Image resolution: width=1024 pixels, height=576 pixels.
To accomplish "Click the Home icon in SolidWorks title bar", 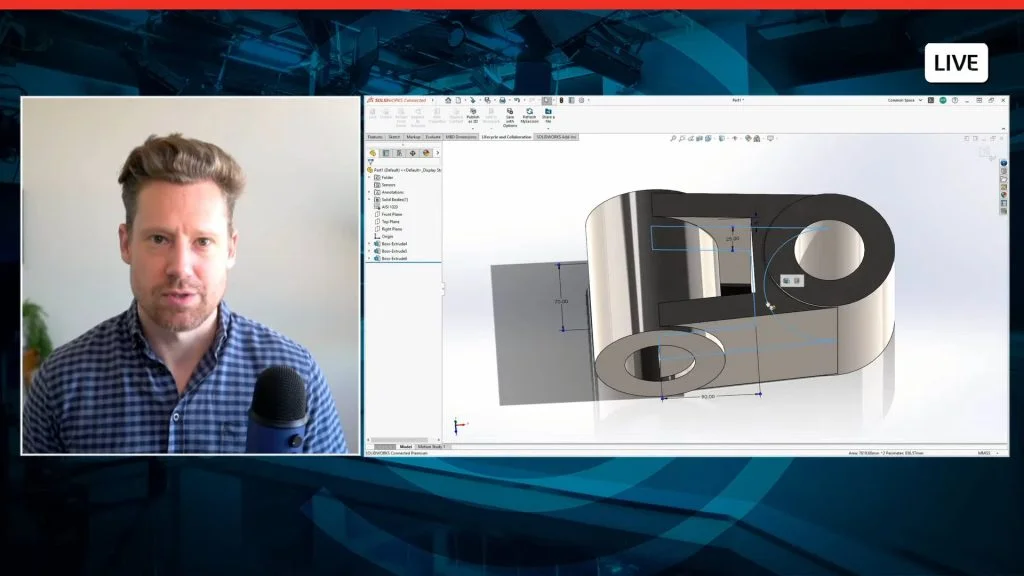I will click(449, 100).
